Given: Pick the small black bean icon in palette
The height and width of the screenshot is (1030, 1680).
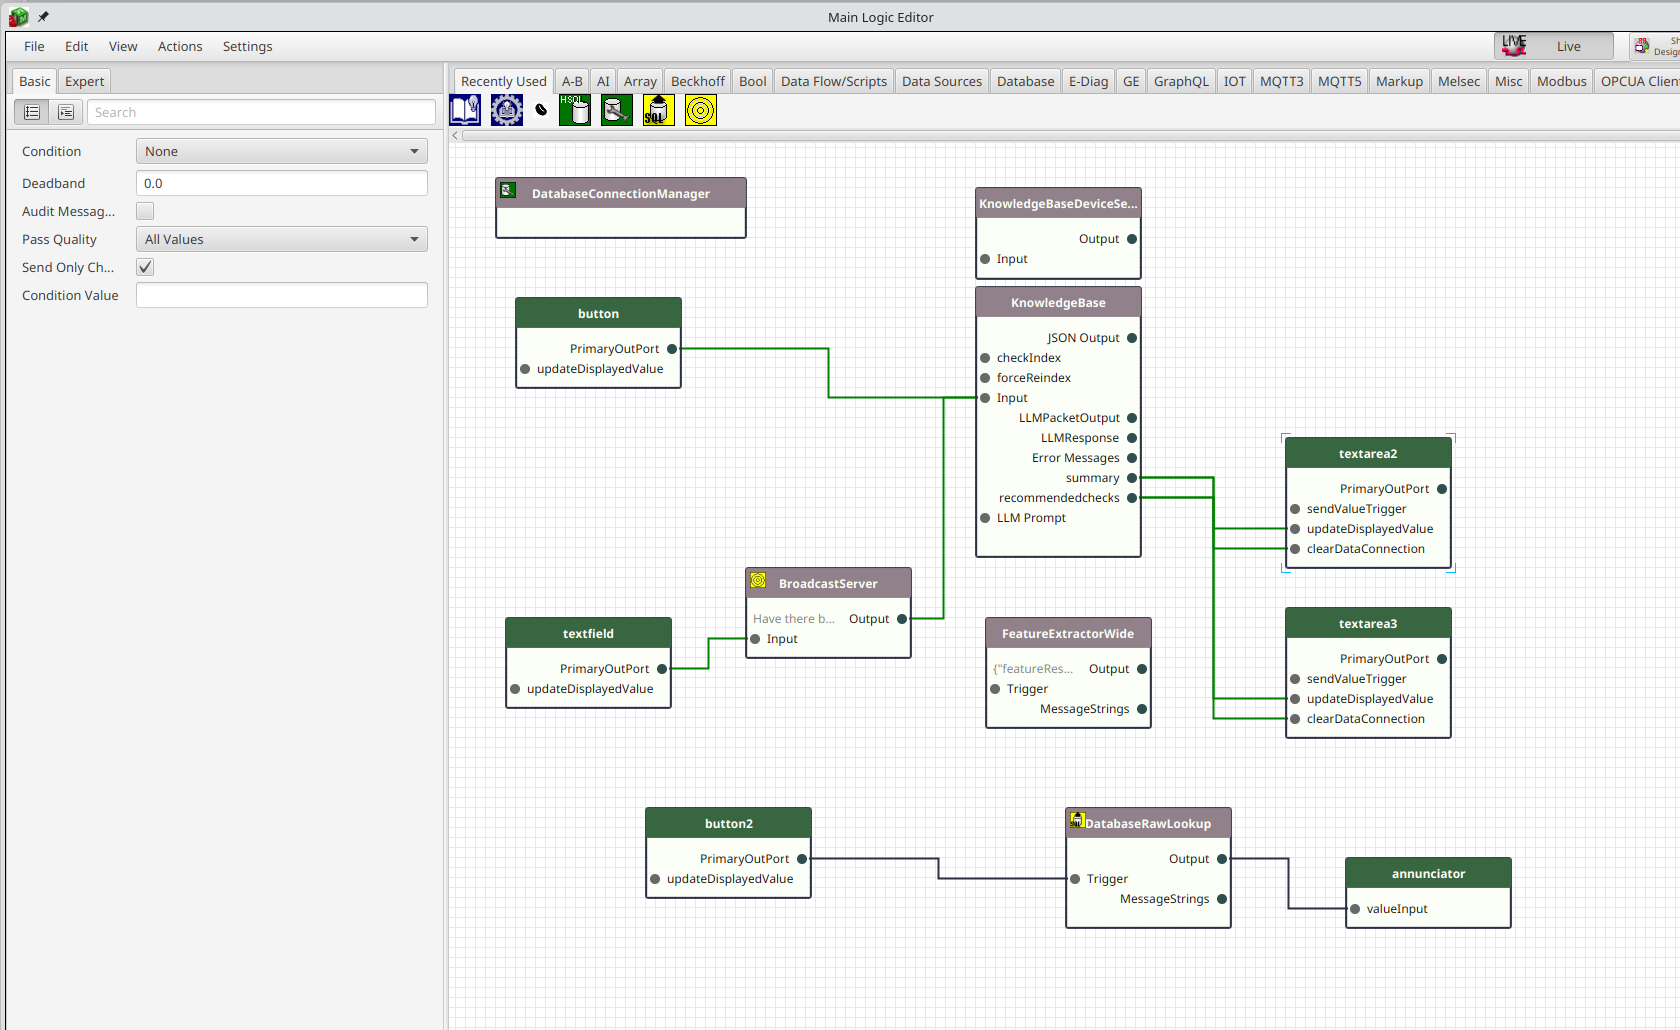Looking at the screenshot, I should pos(541,110).
